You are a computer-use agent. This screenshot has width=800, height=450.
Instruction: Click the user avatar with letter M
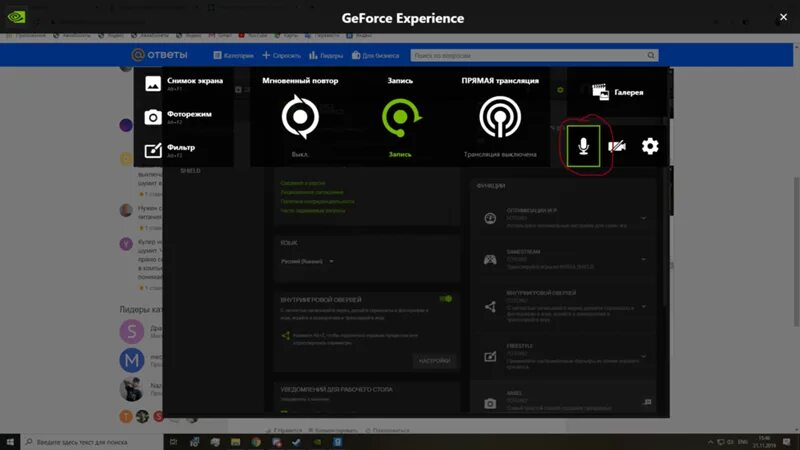[x=132, y=360]
